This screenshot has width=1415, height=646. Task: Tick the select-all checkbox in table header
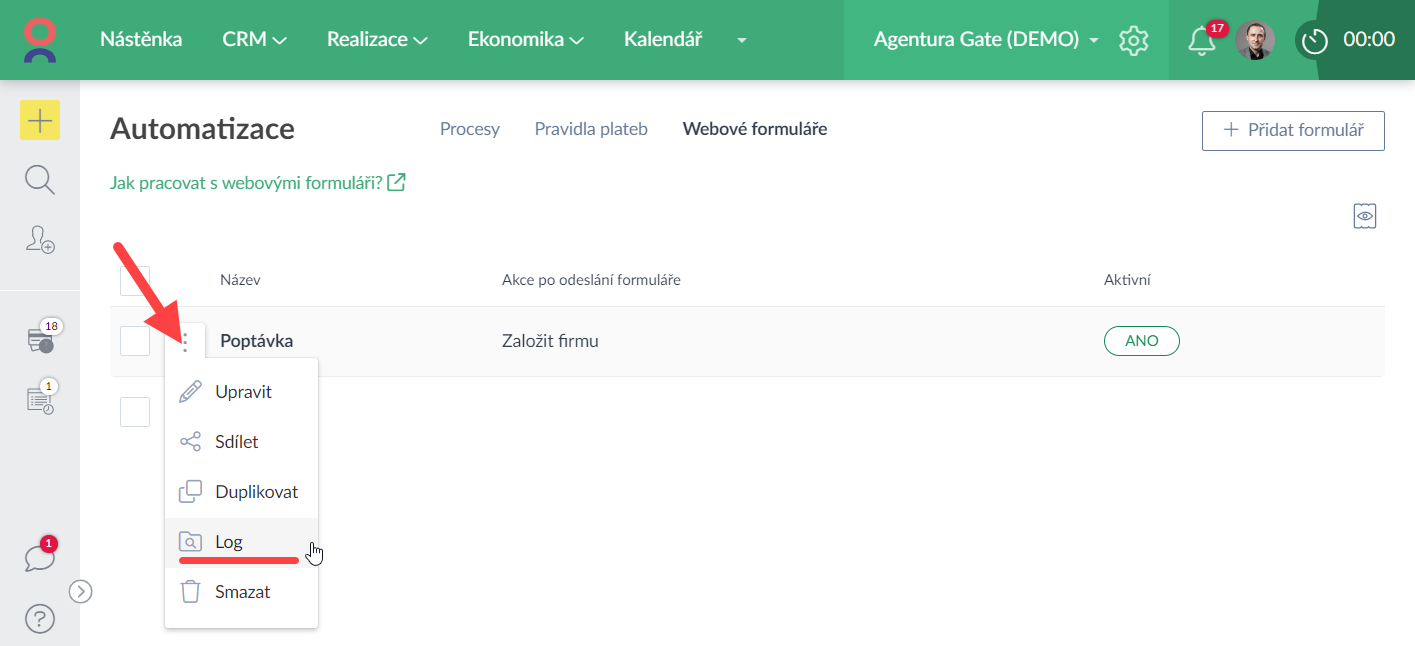(135, 280)
